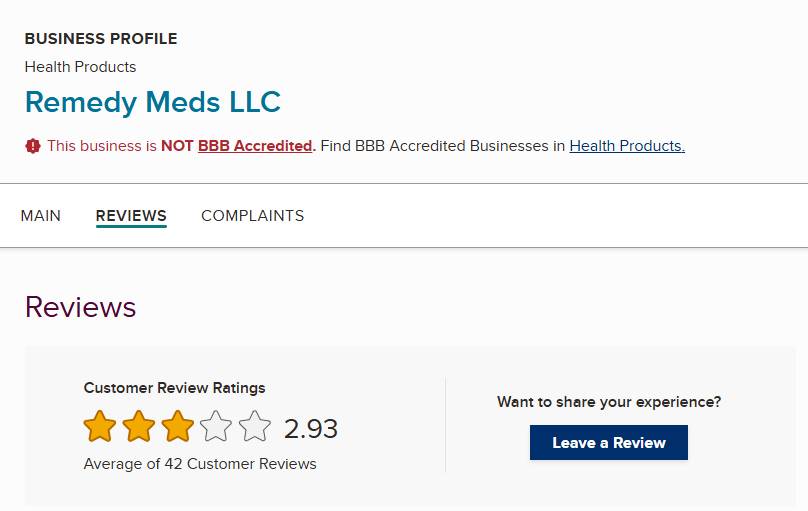Click the Average of 42 Customer Reviews text
The height and width of the screenshot is (511, 808).
(x=200, y=464)
